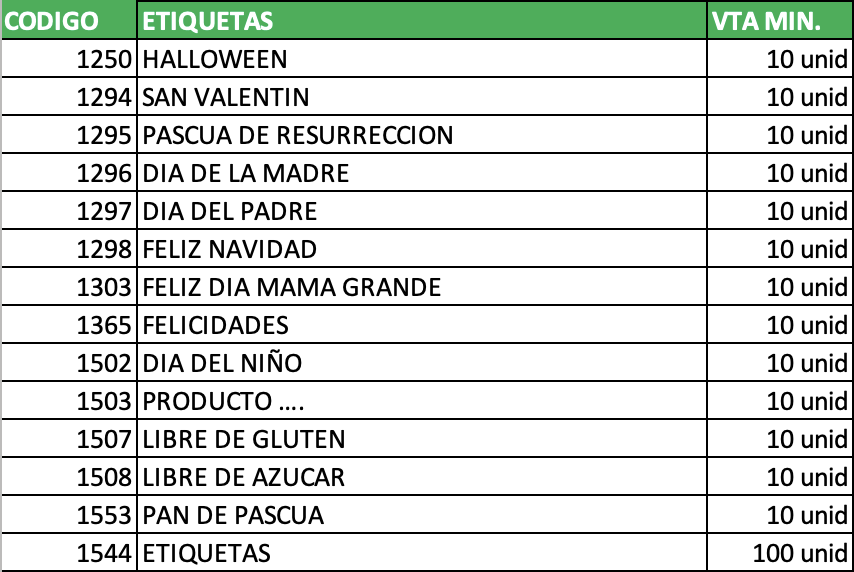Click the LIBRE DE AZUCAR cell
Viewport: 854px width, 572px height.
click(422, 477)
